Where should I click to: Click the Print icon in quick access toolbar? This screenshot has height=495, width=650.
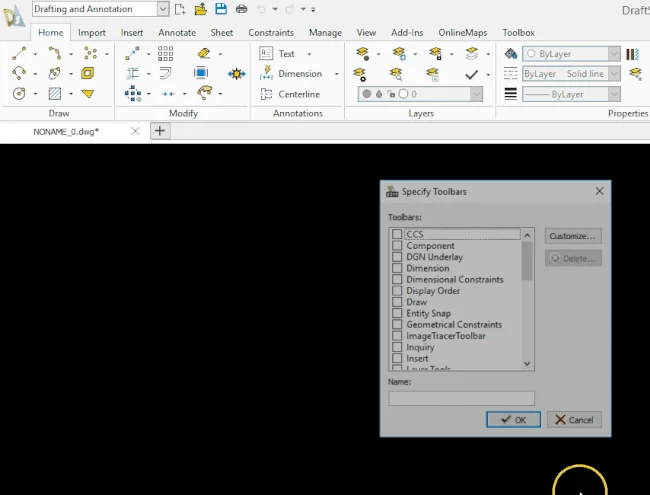[241, 9]
